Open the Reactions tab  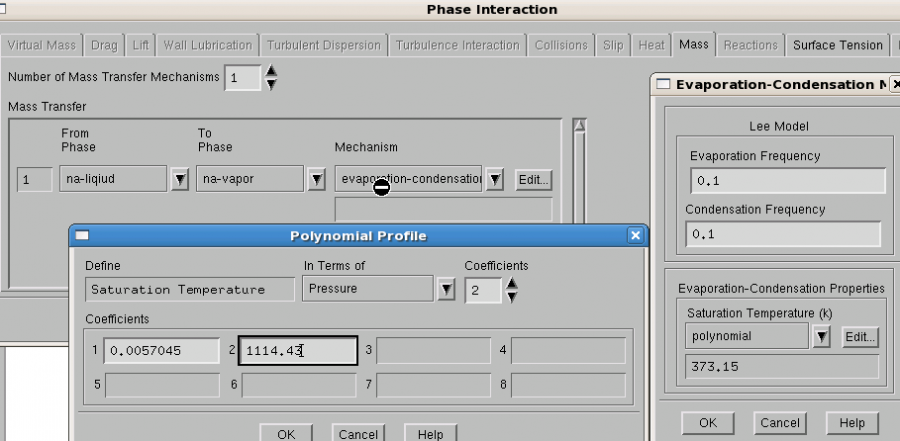tap(750, 45)
